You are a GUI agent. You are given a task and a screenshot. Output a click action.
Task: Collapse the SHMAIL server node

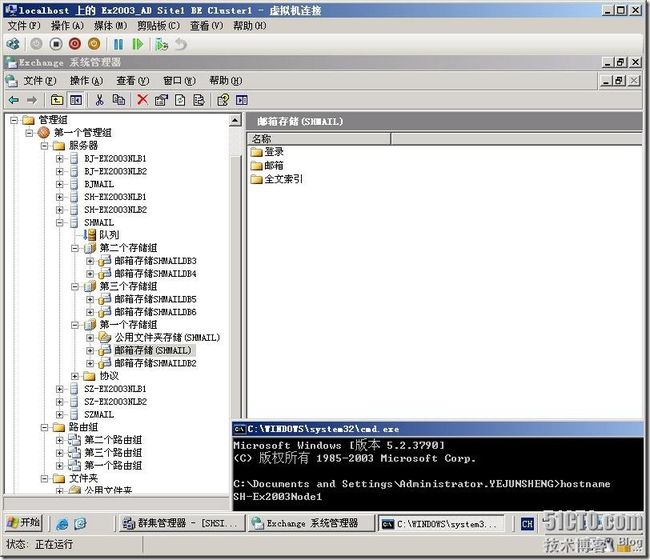pos(60,222)
